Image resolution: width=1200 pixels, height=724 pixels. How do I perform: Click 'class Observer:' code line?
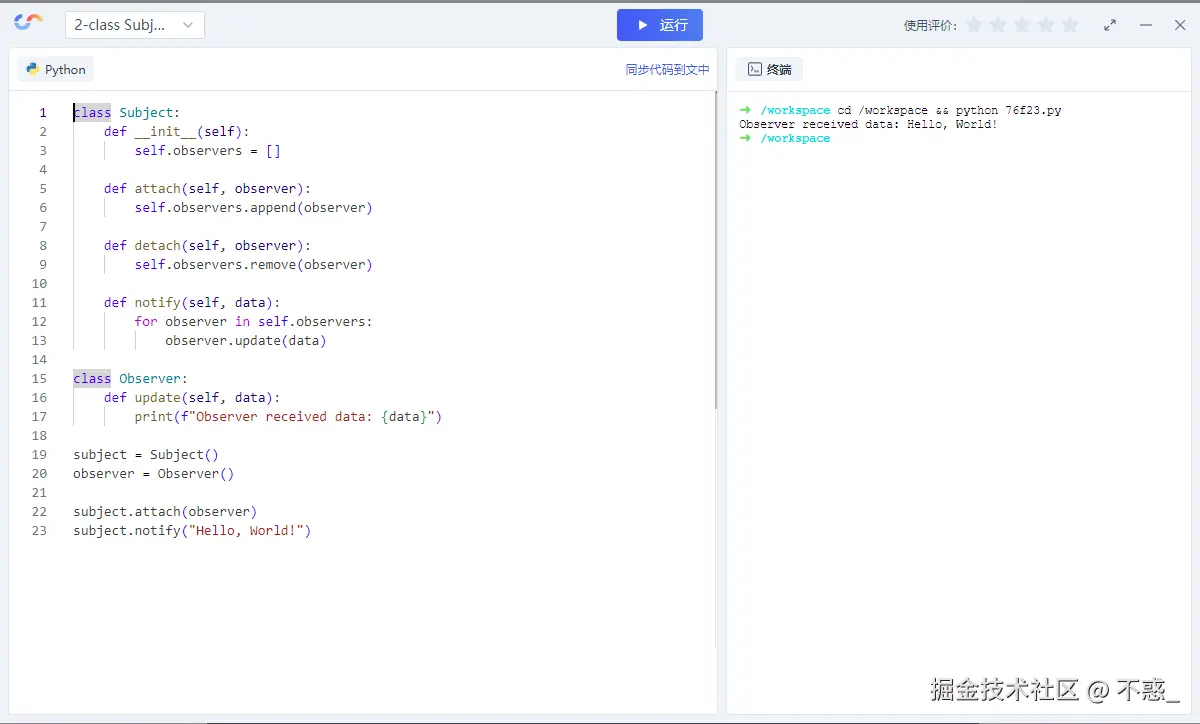pos(130,379)
